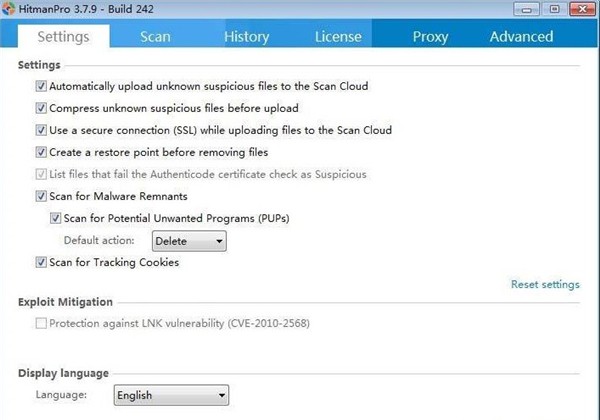This screenshot has width=600, height=420.
Task: Uncheck Compress unknown suspicious files before upload
Action: pyautogui.click(x=41, y=108)
